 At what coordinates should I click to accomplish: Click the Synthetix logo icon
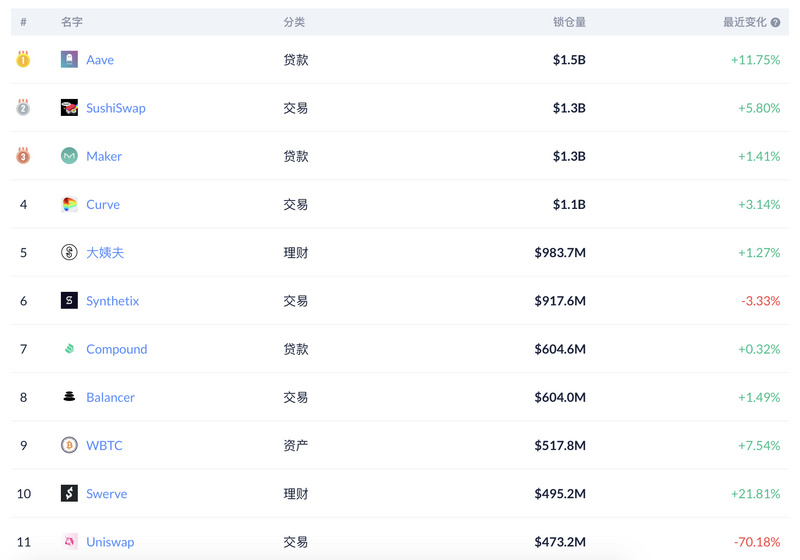tap(69, 300)
